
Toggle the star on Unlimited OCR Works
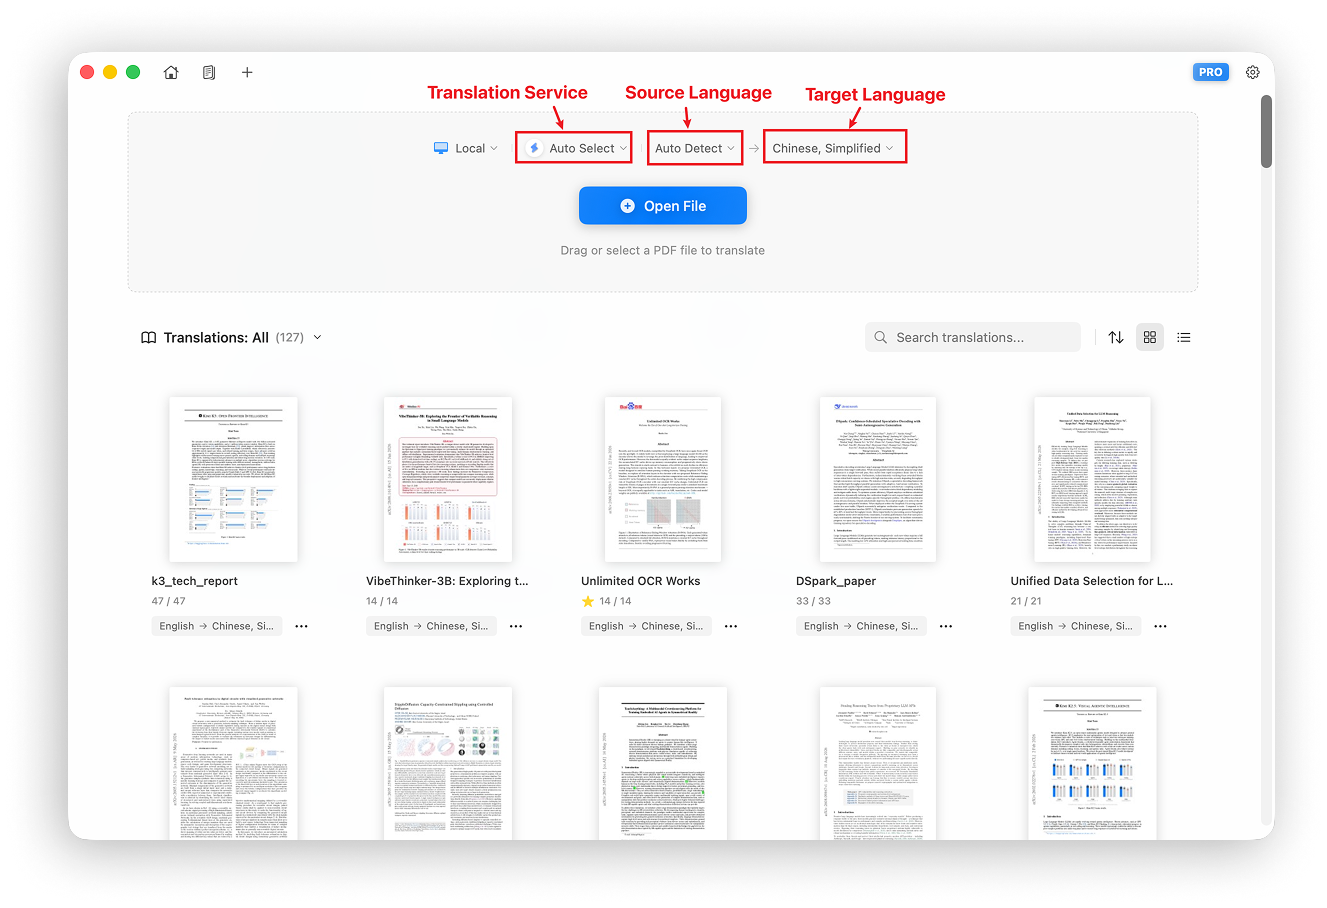588,601
